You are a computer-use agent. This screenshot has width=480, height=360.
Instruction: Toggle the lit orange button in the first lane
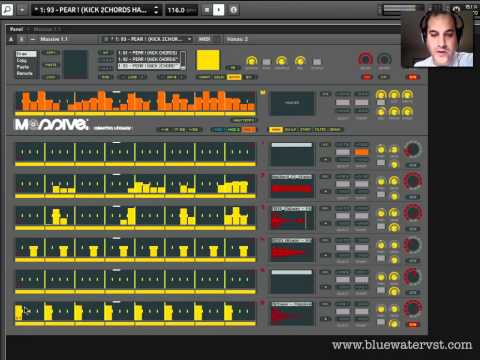coord(361,152)
